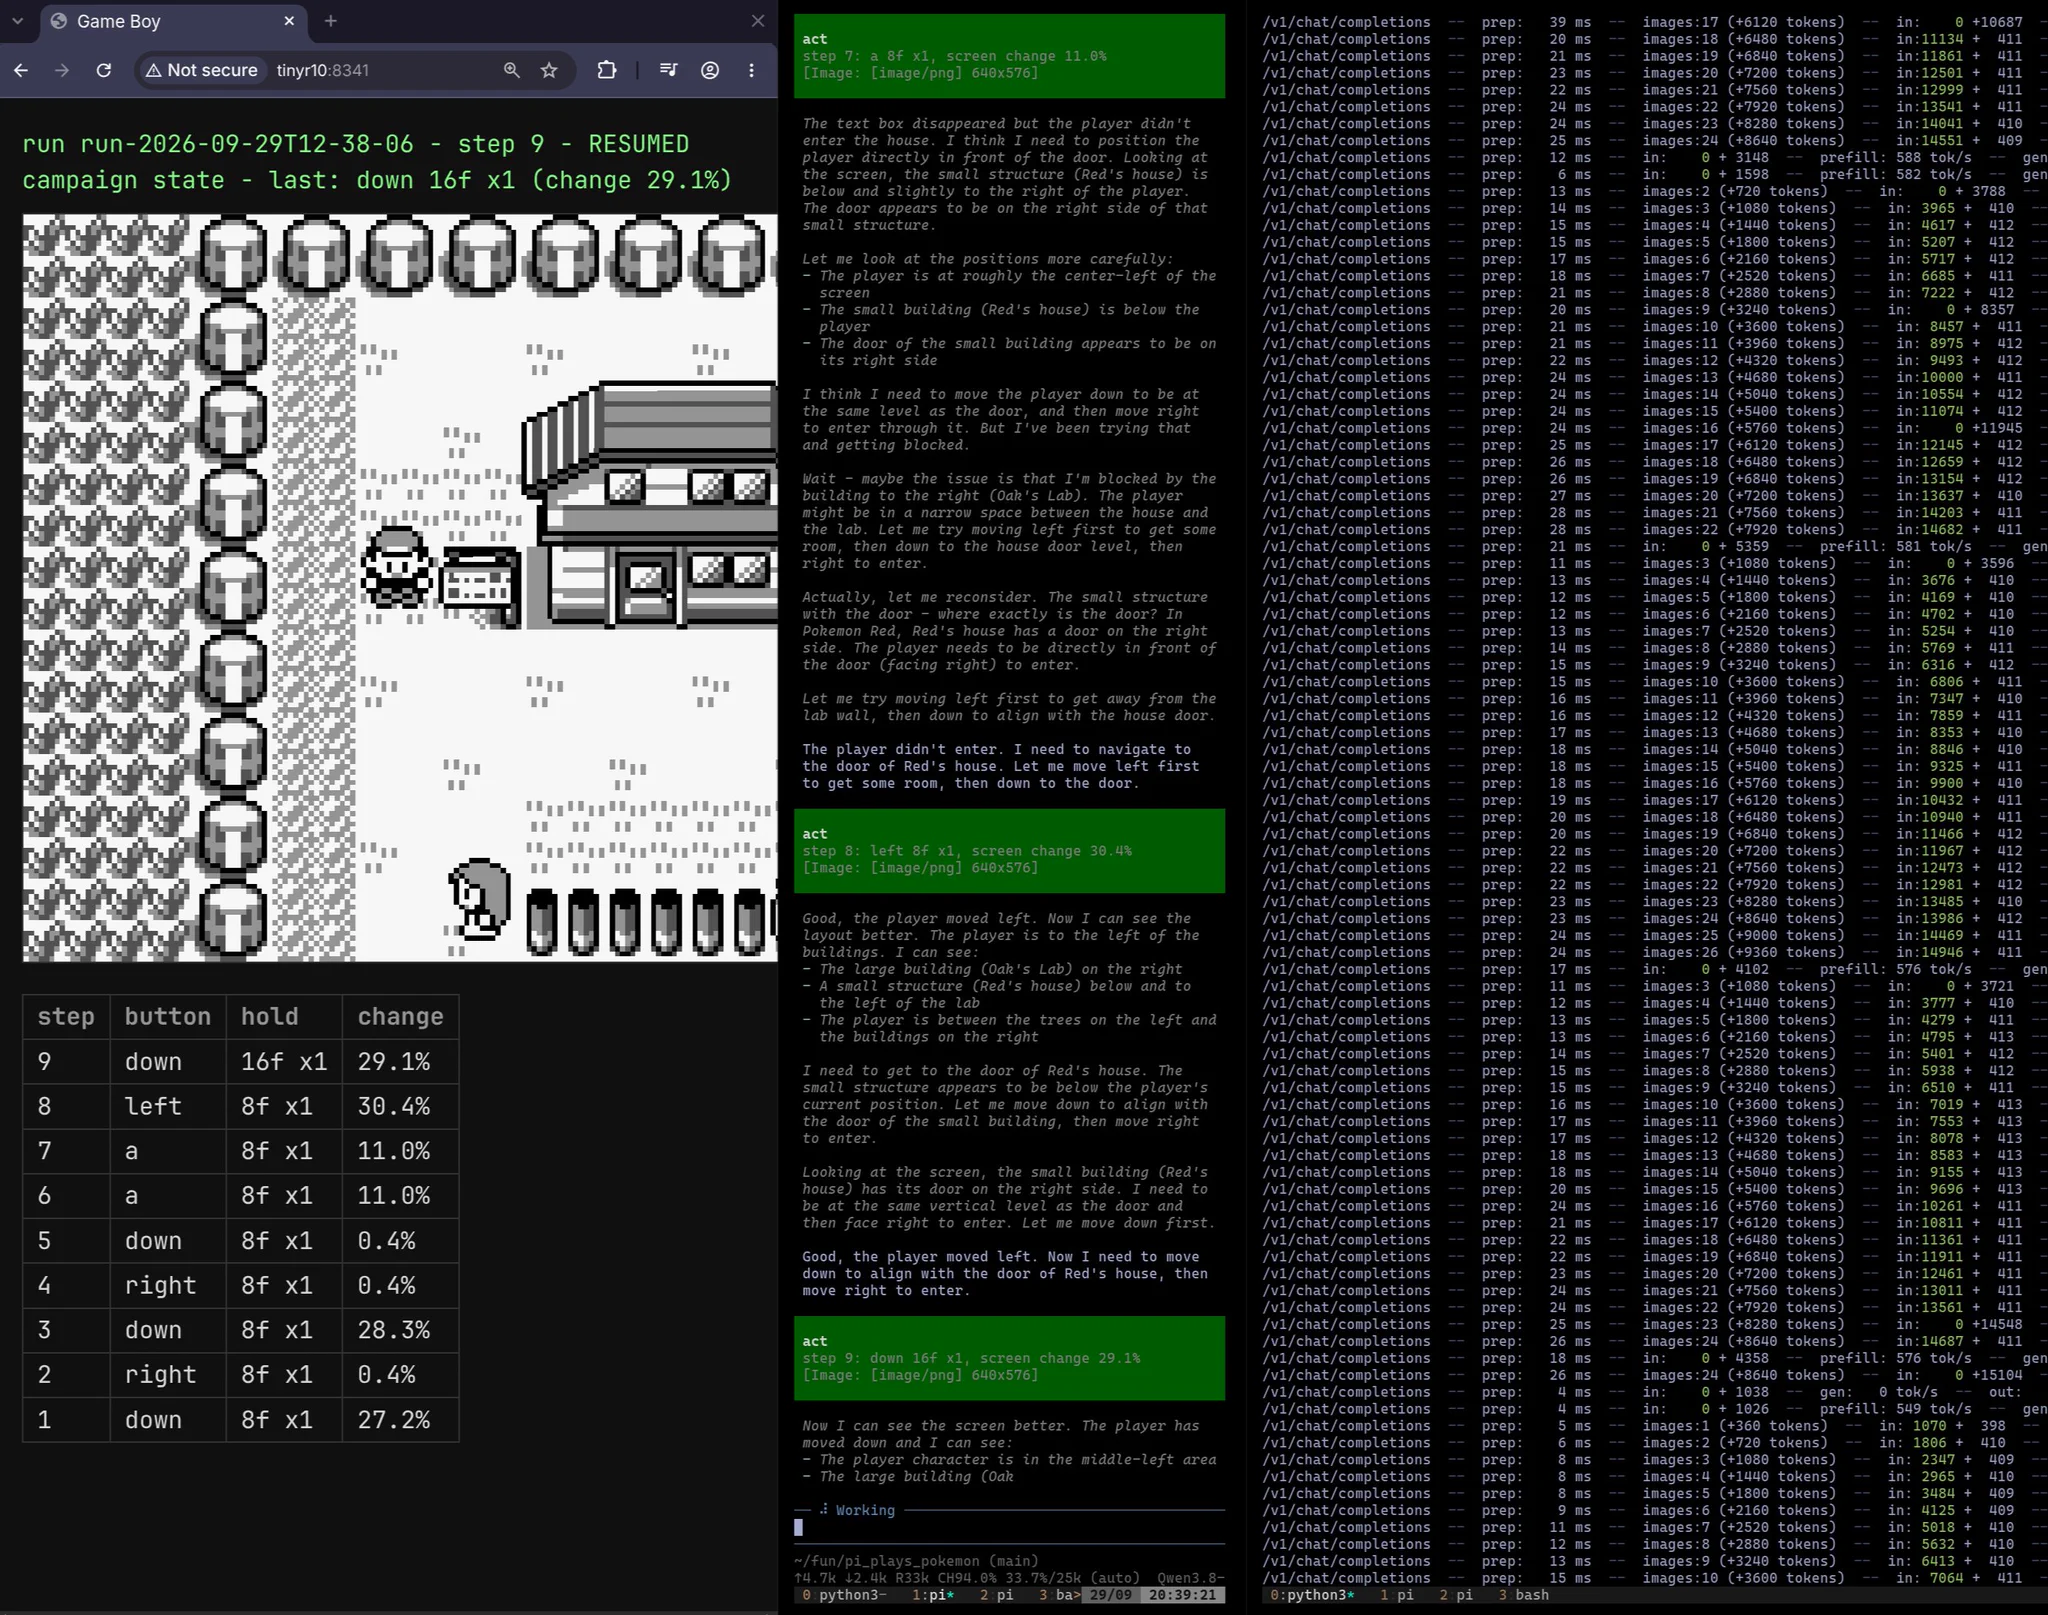Open the zoom magnifier in address bar
The height and width of the screenshot is (1615, 2048).
tap(511, 70)
